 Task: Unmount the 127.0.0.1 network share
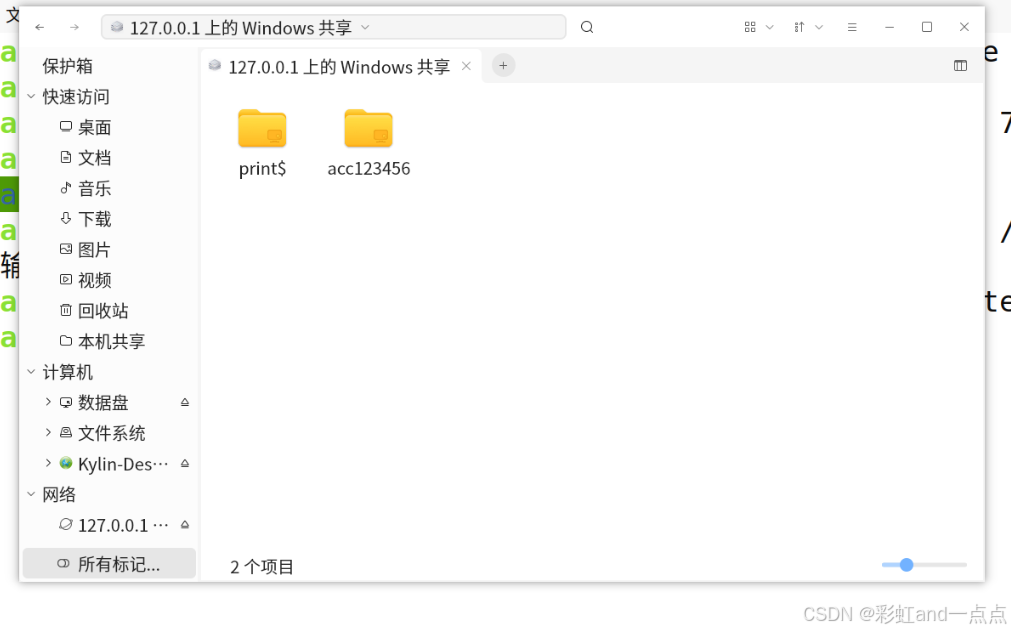pyautogui.click(x=185, y=525)
